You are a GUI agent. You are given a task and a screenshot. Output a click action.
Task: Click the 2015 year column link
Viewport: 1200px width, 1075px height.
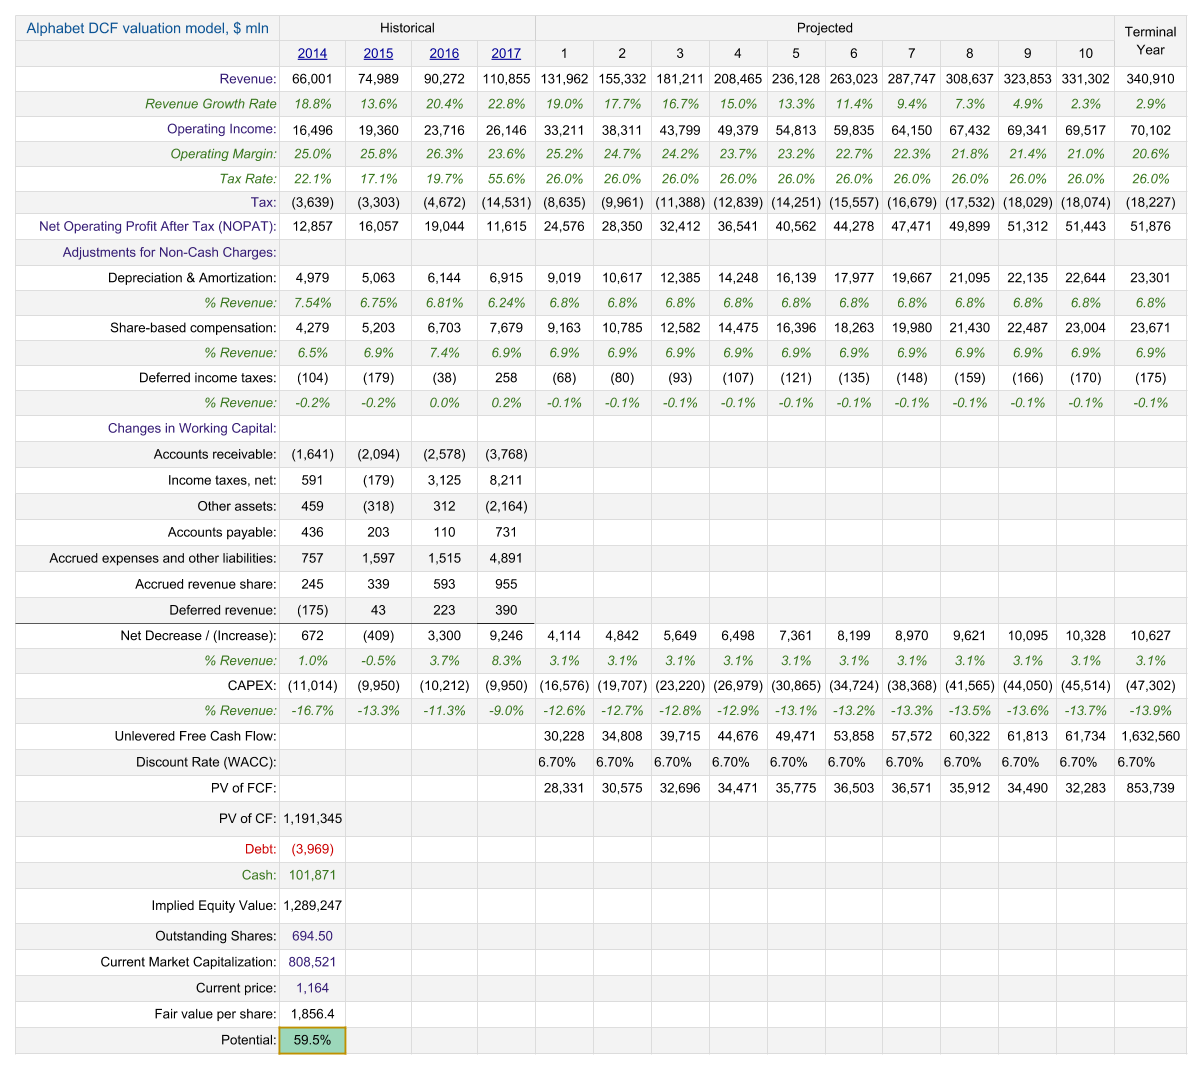tap(378, 53)
